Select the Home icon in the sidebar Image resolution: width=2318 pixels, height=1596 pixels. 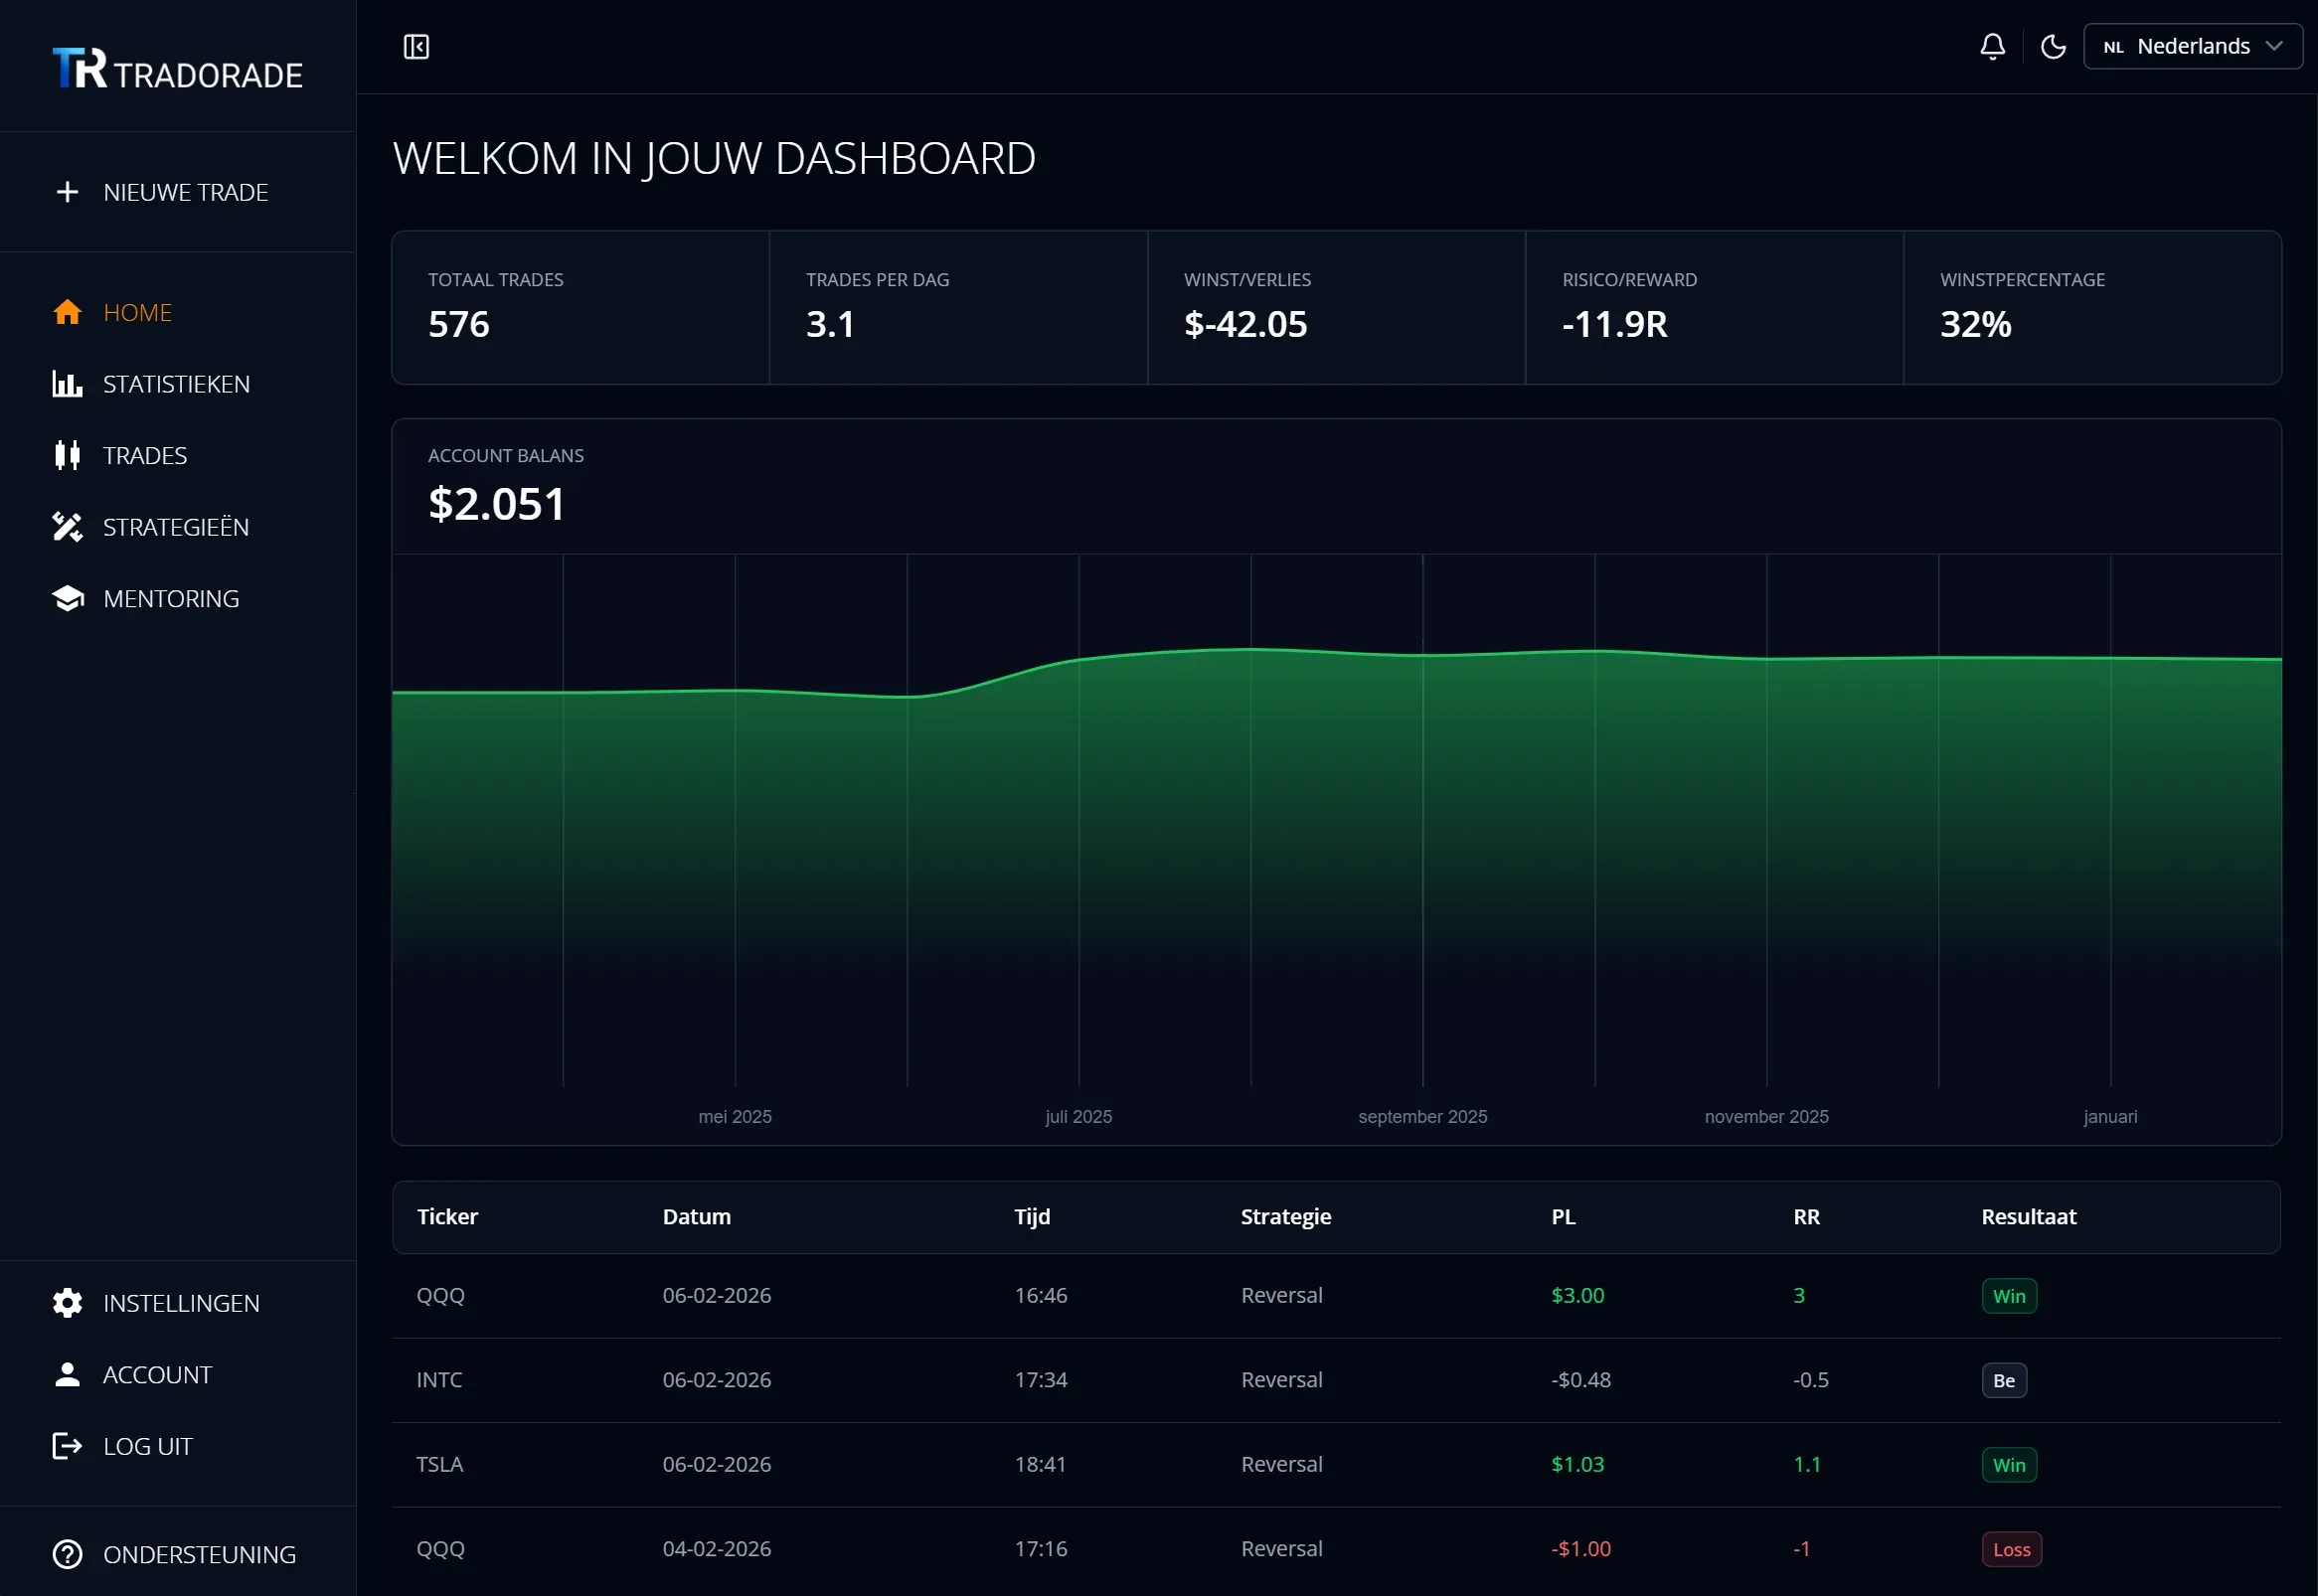66,312
